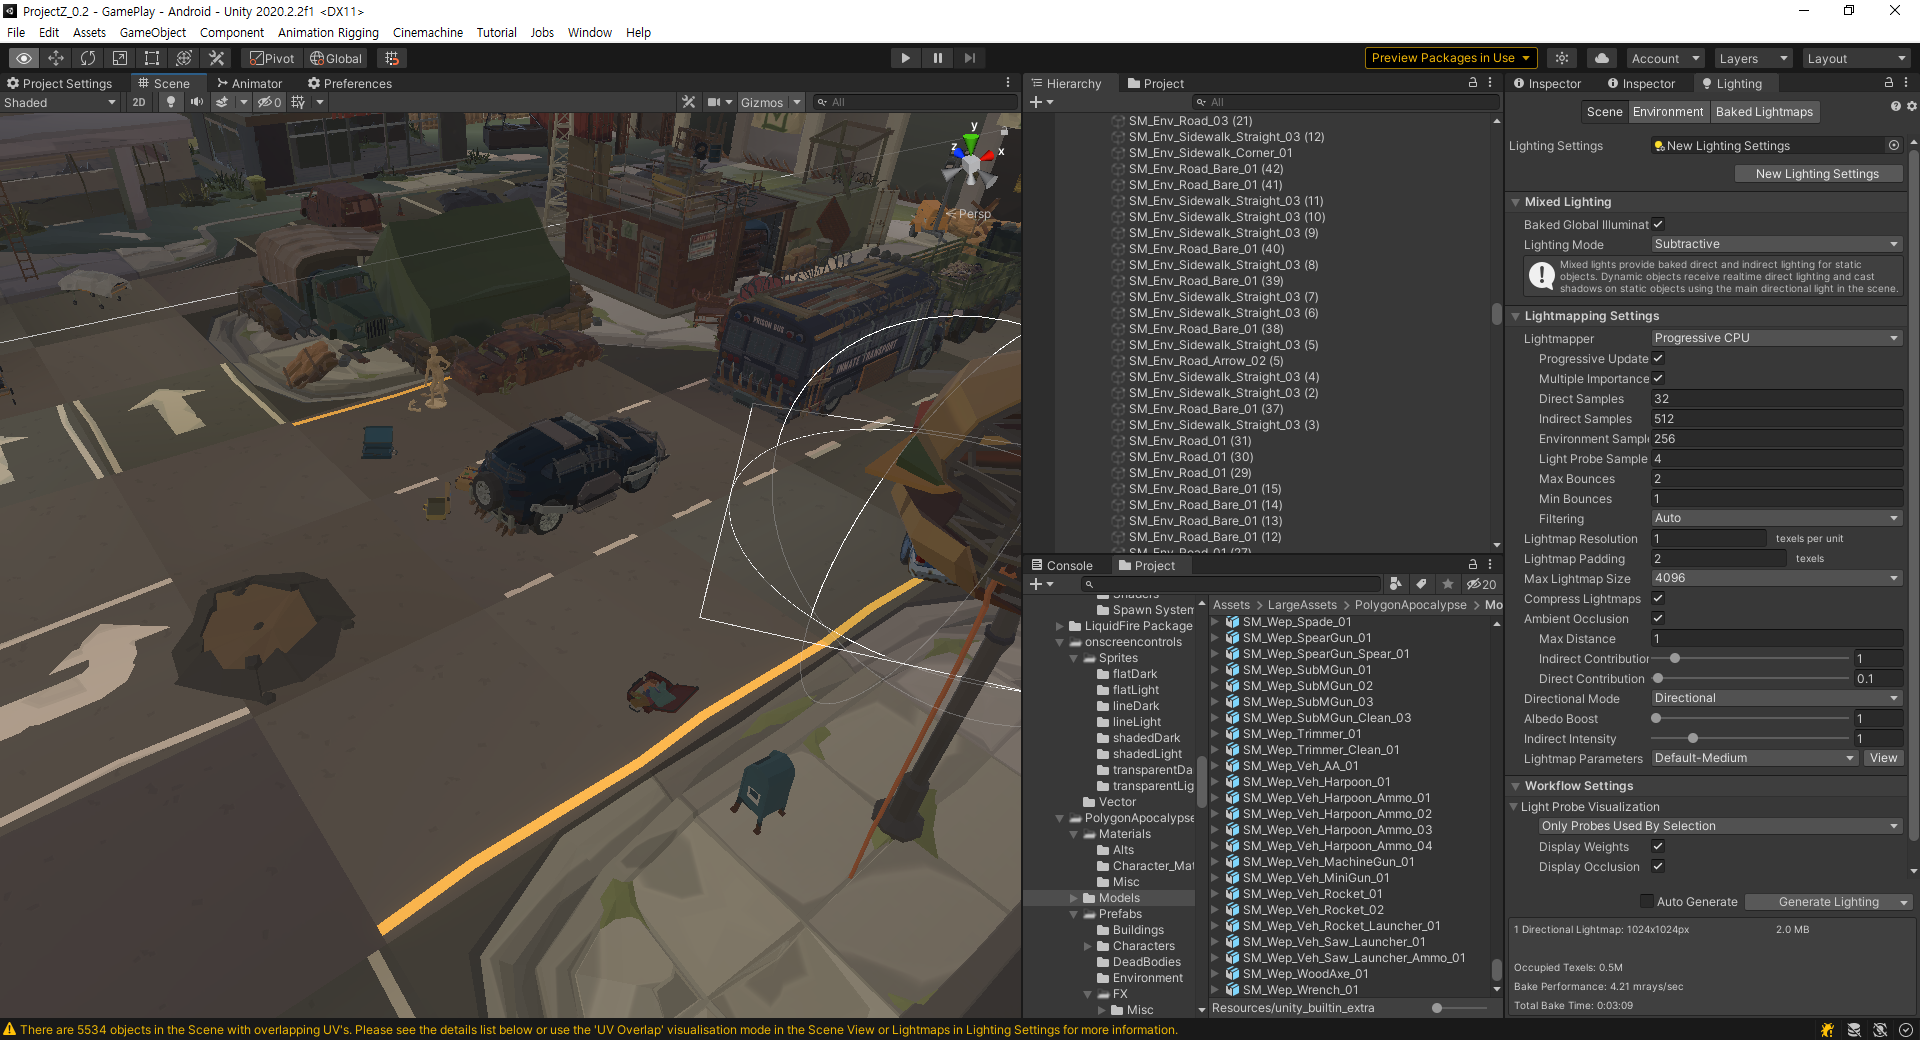Image resolution: width=1920 pixels, height=1040 pixels.
Task: Open the Lighting Mode dropdown set to Subtractive
Action: (1775, 244)
